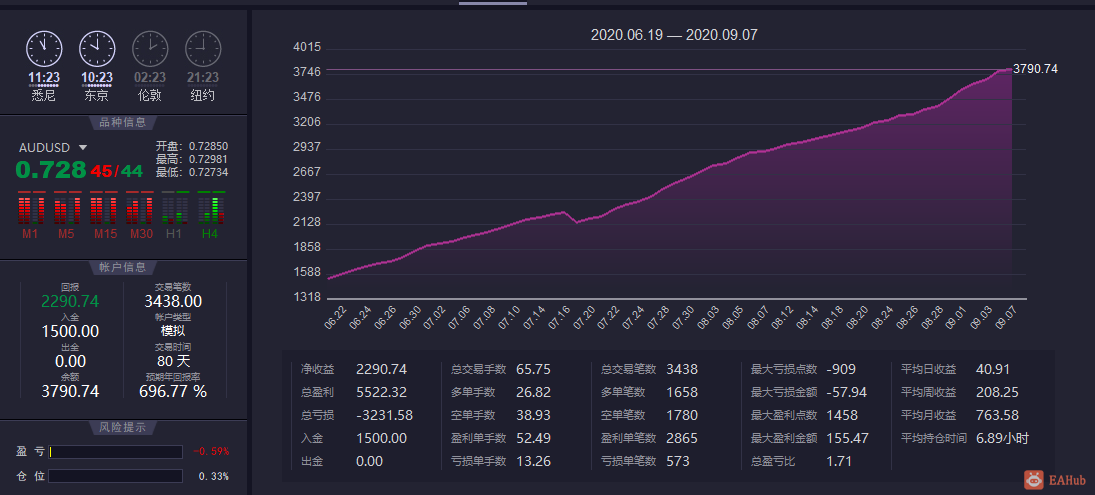Select the M15 timeframe signal bars
Image resolution: width=1095 pixels, height=495 pixels.
pos(103,207)
